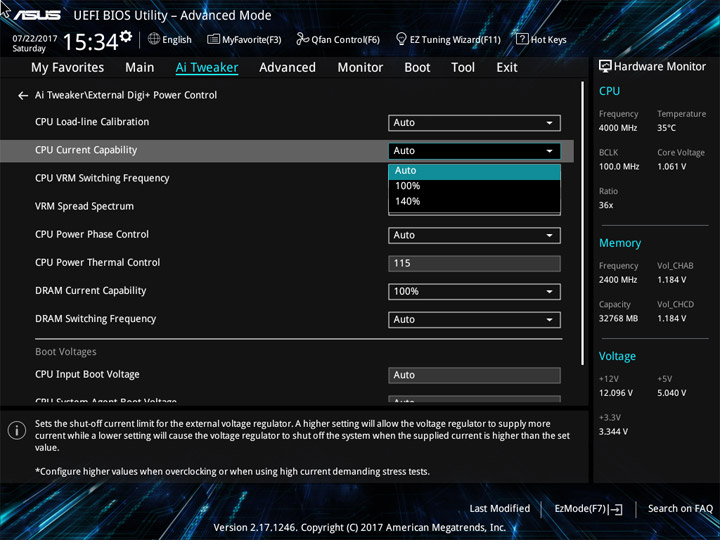The width and height of the screenshot is (720, 540).
Task: Select CPU Power Phase Control label
Action: (x=92, y=234)
